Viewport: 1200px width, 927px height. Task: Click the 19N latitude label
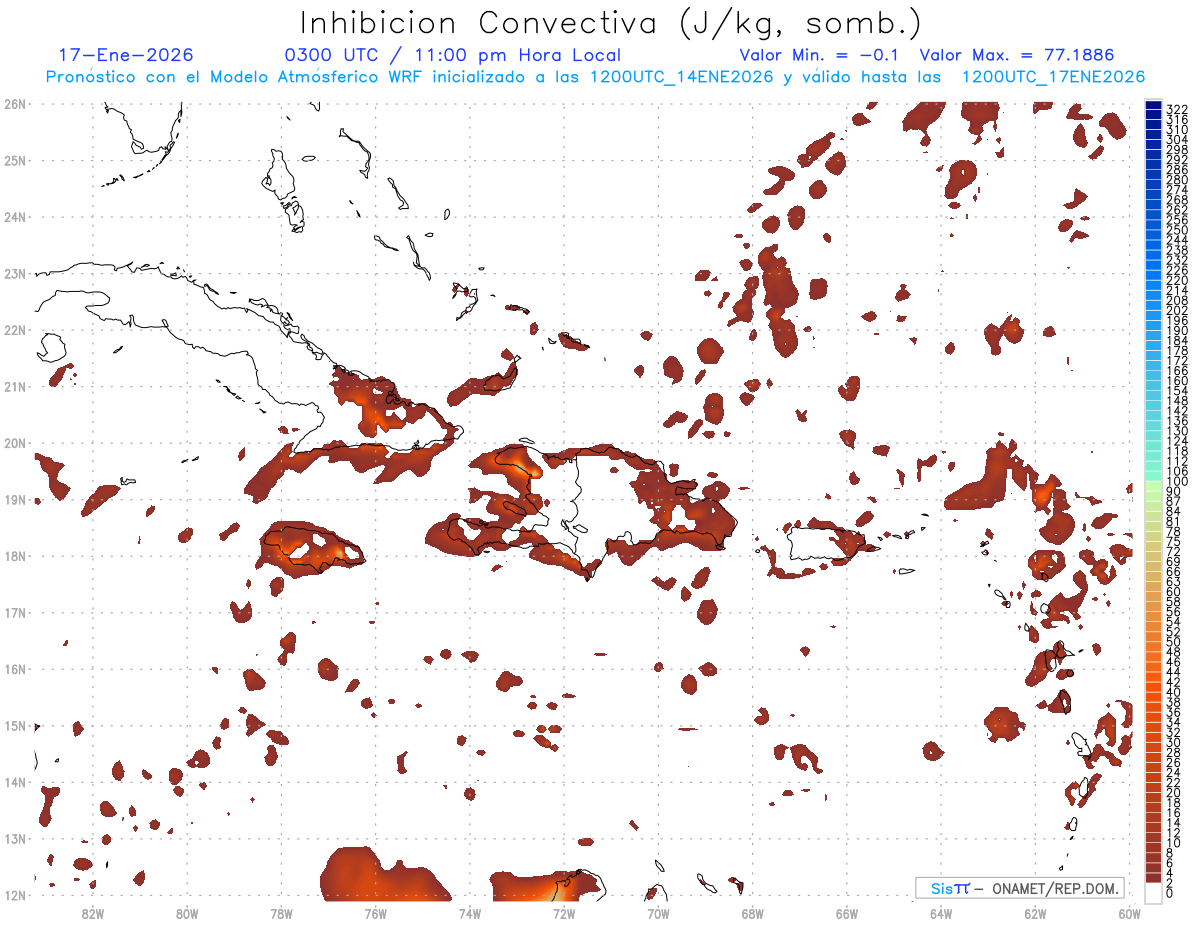(x=14, y=500)
